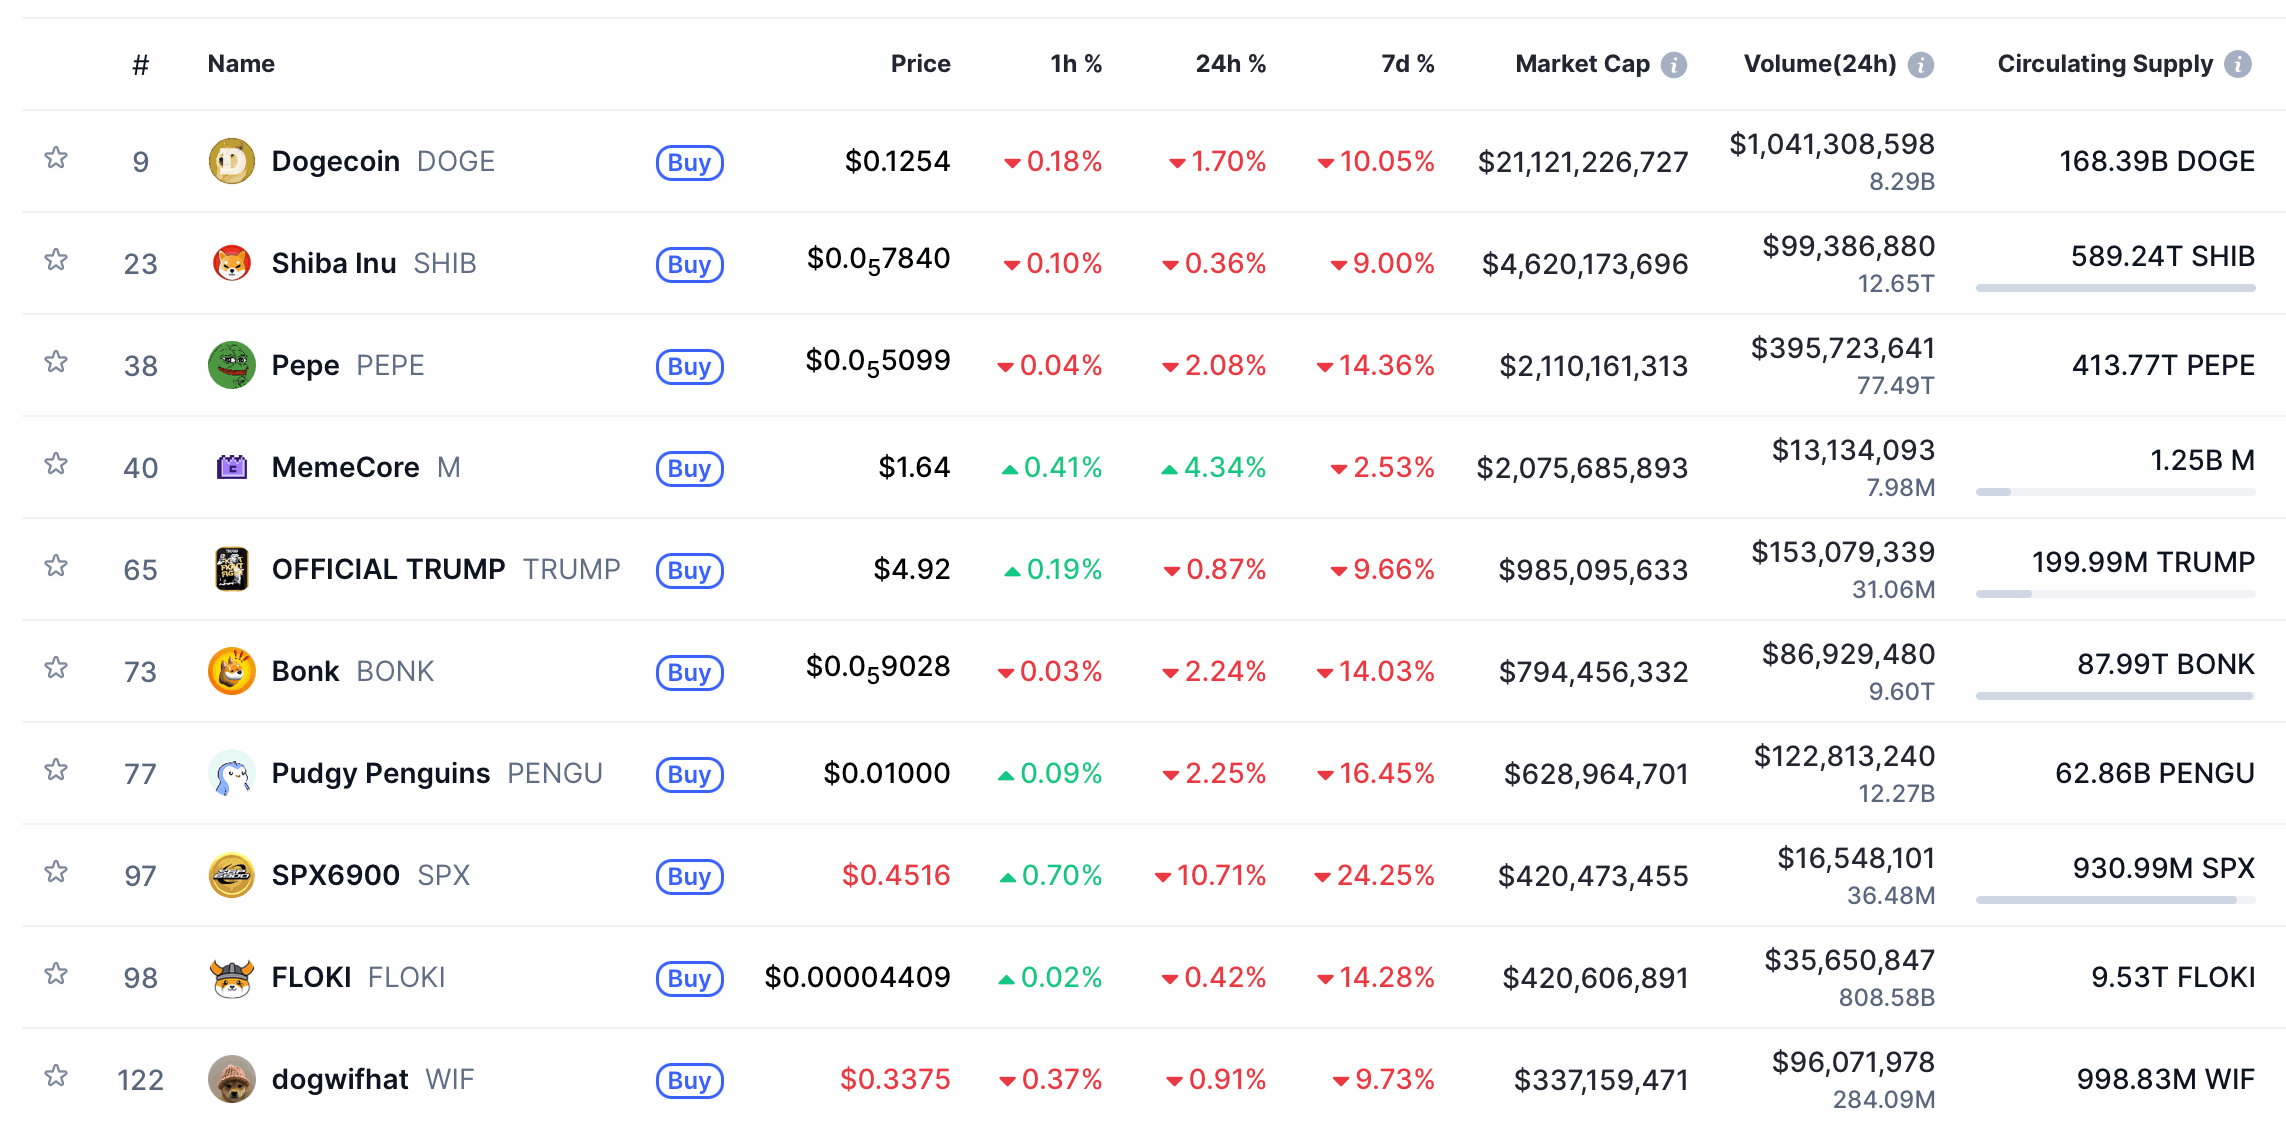
Task: Add dogwifhat to watchlist with star
Action: point(56,1076)
